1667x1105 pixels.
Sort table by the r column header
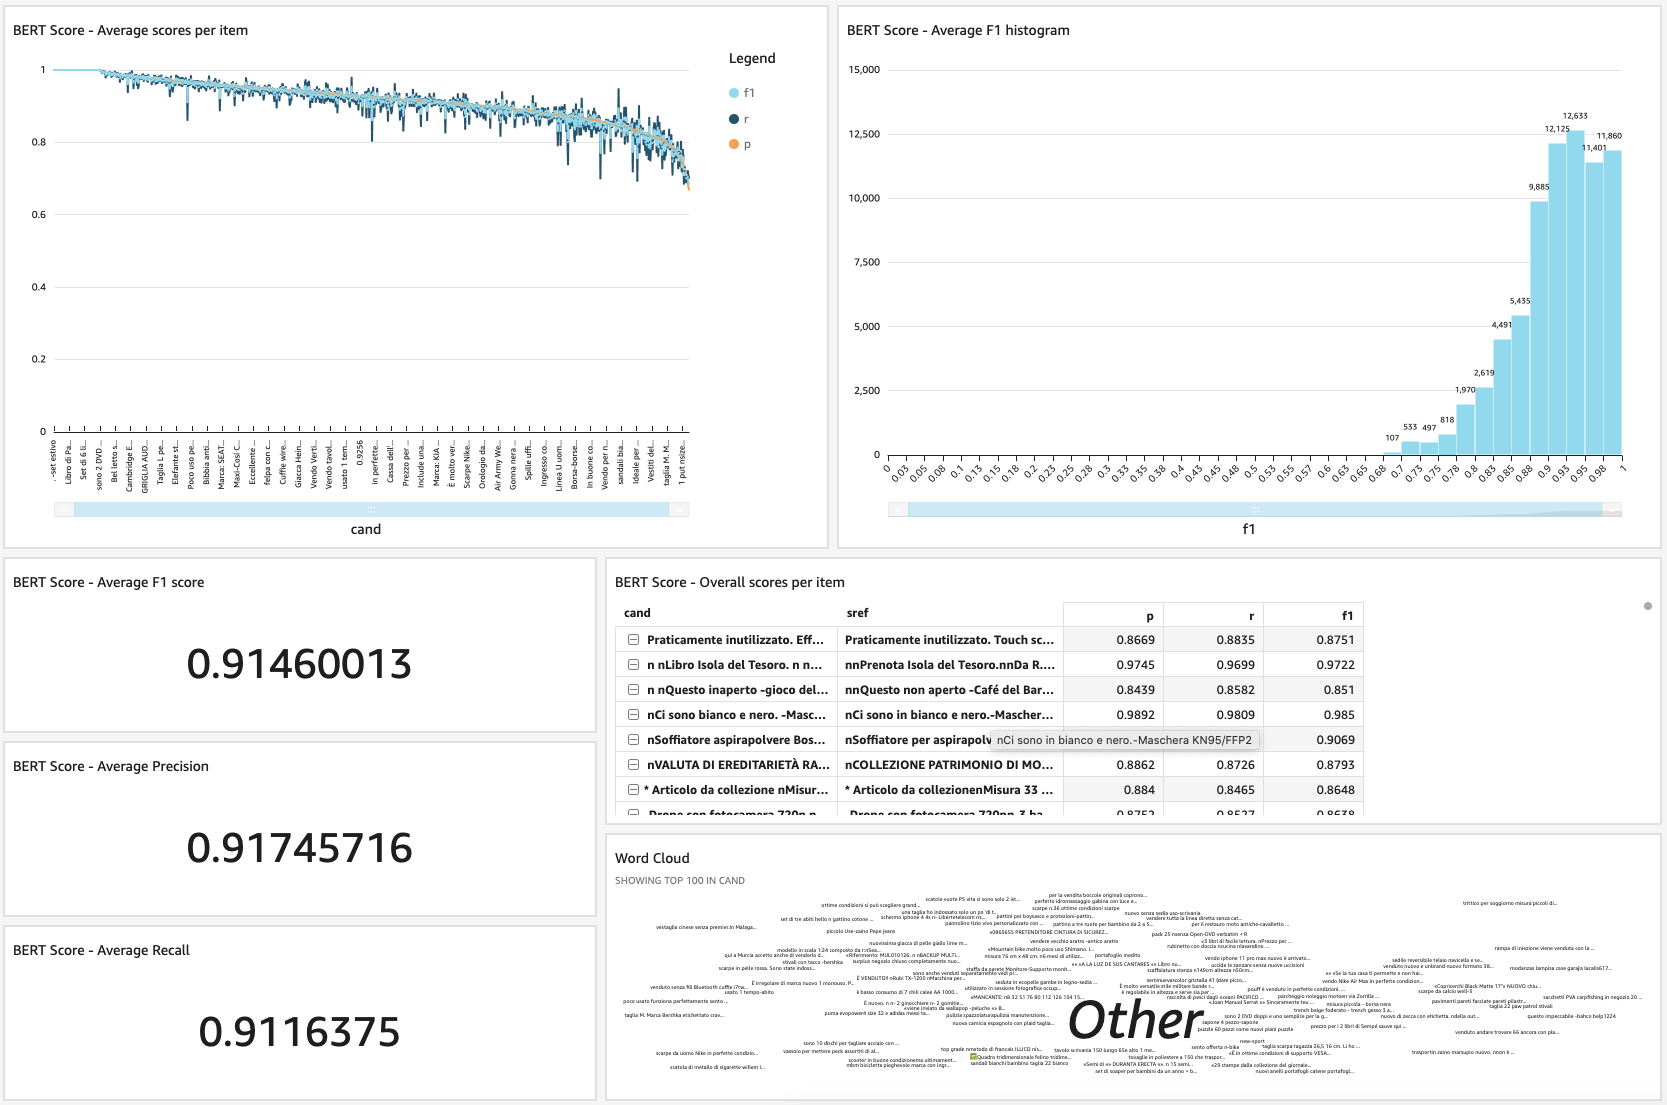[1251, 616]
